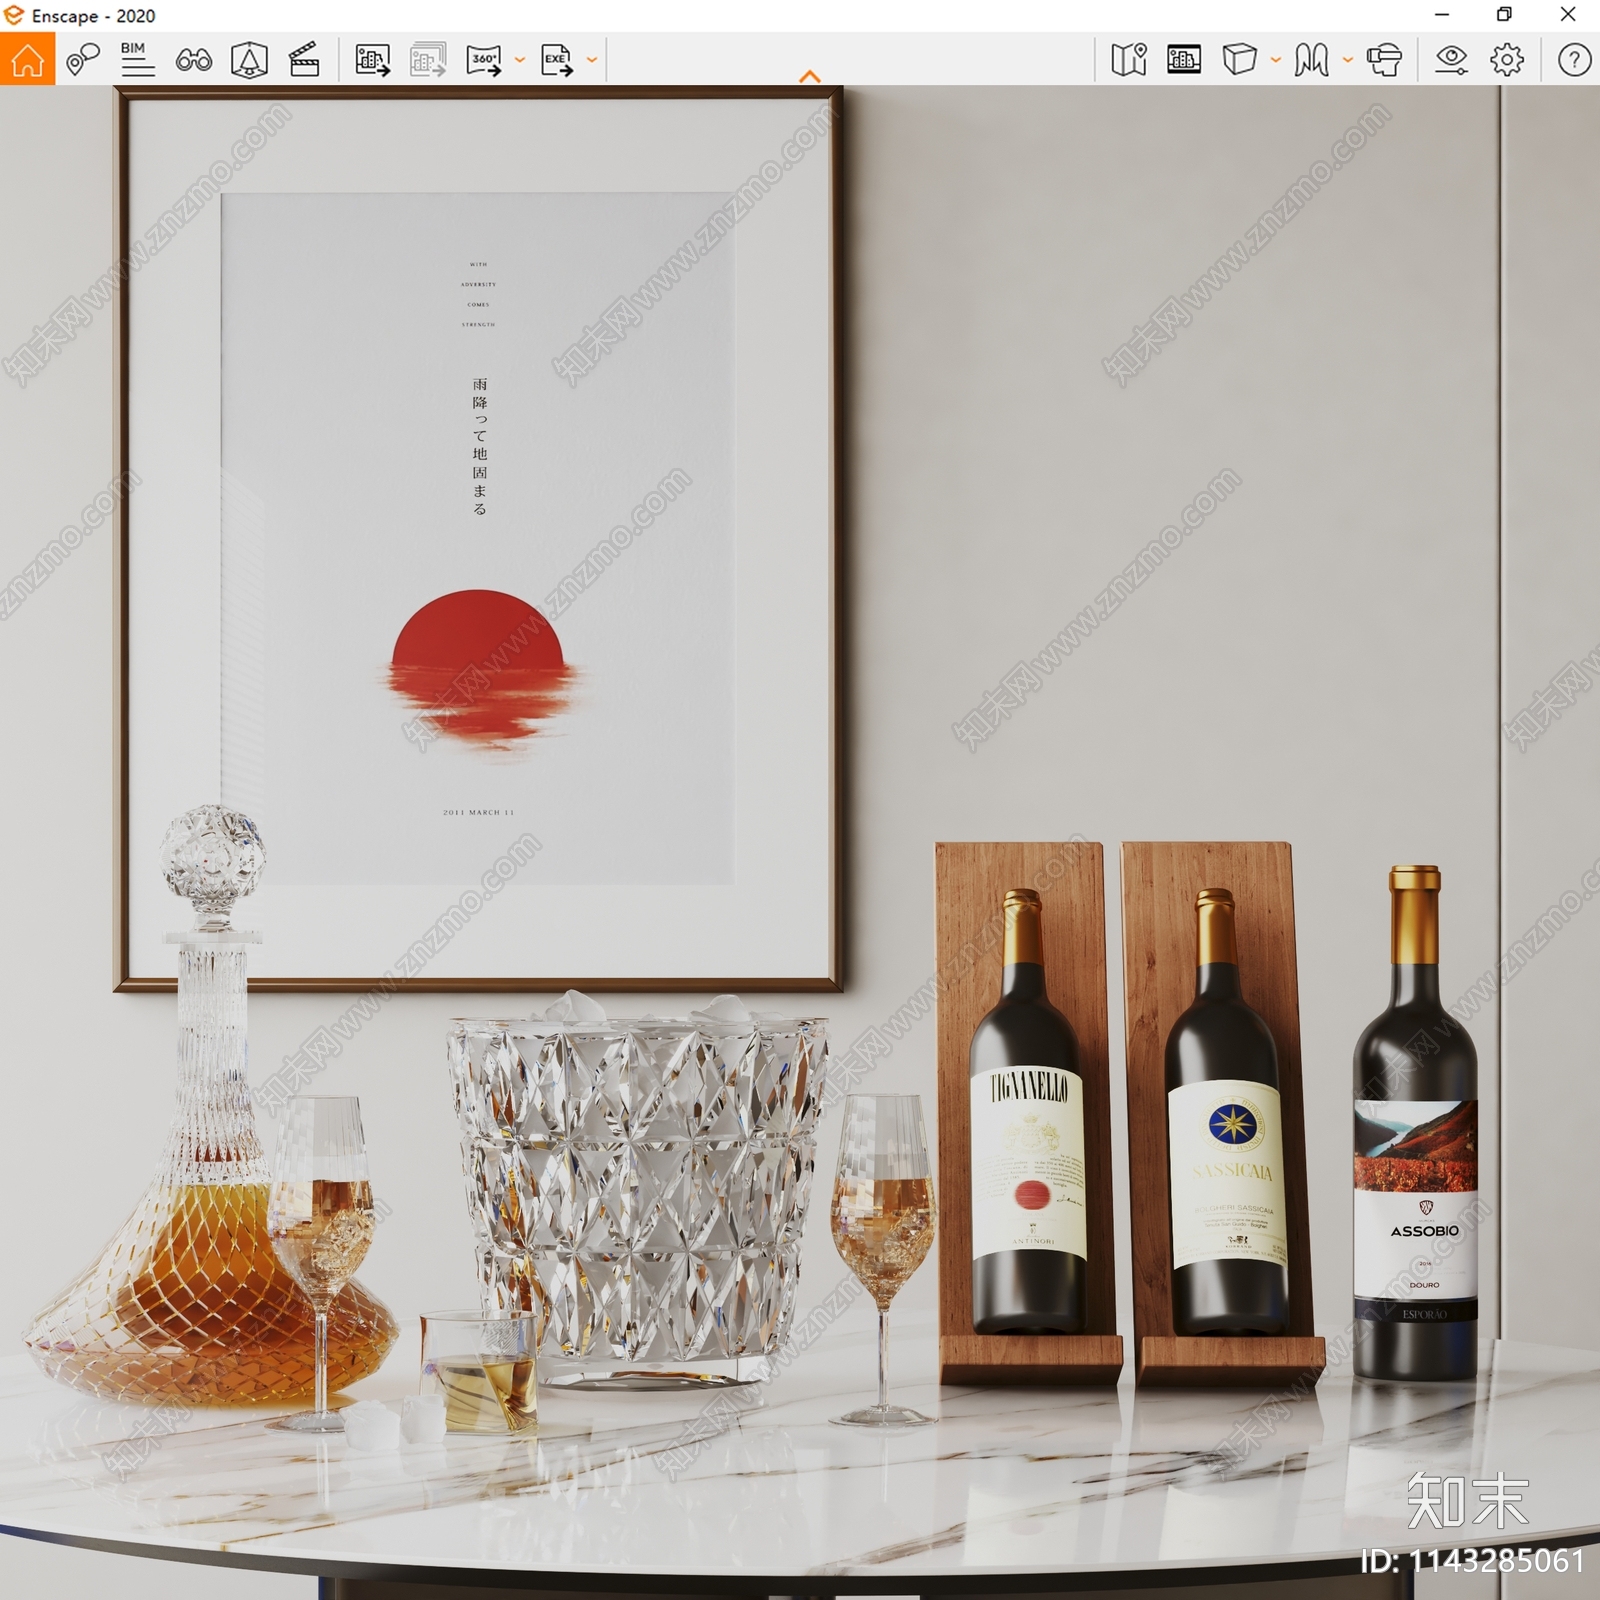Open view management with the binoculars icon
Screen dimensions: 1600x1600
click(194, 60)
